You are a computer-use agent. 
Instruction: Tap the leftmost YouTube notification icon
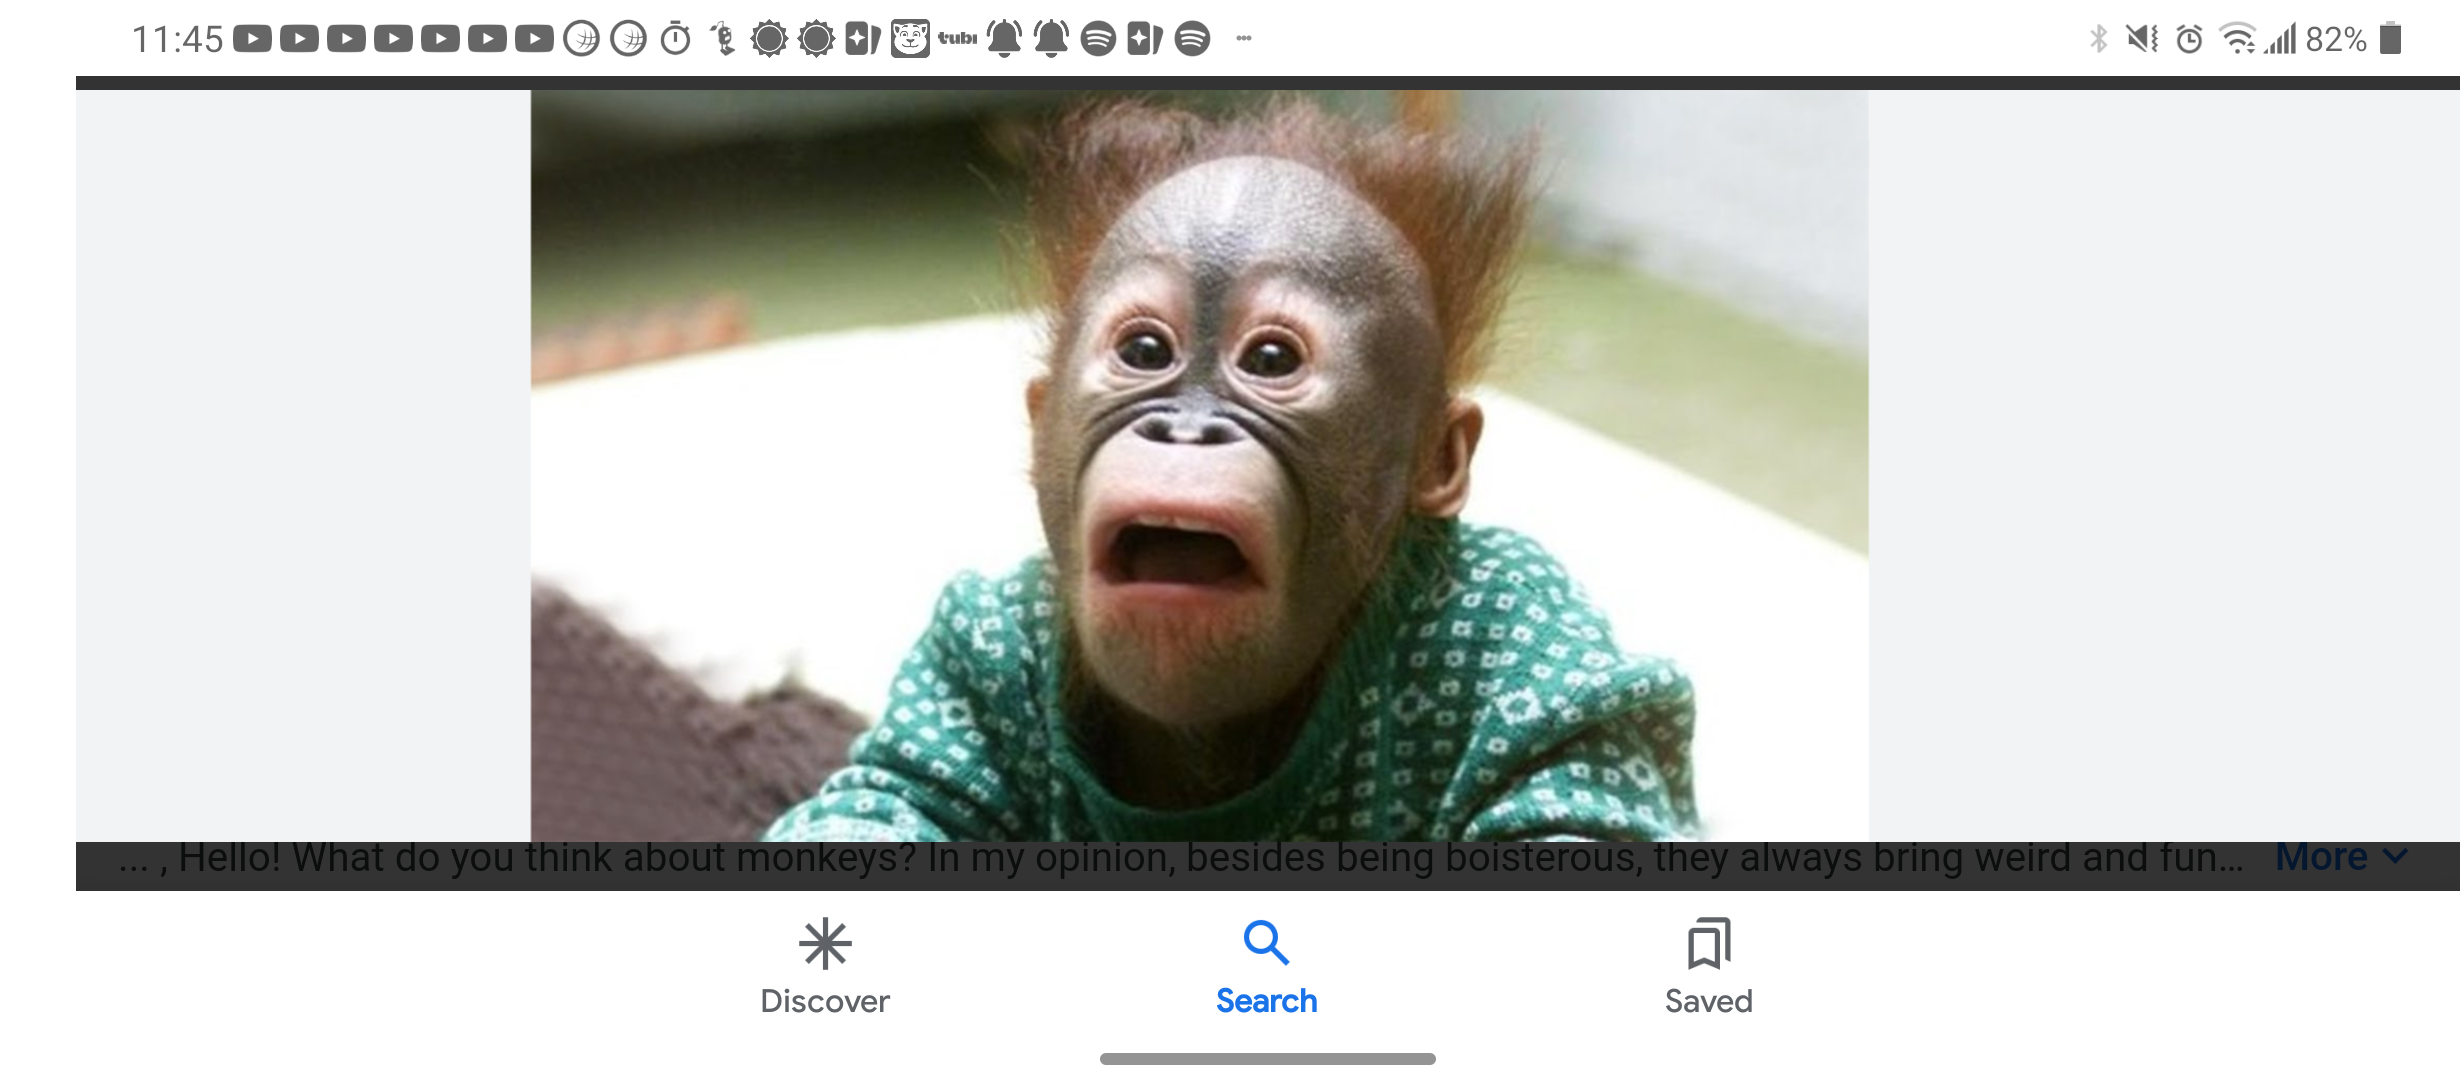coord(252,39)
